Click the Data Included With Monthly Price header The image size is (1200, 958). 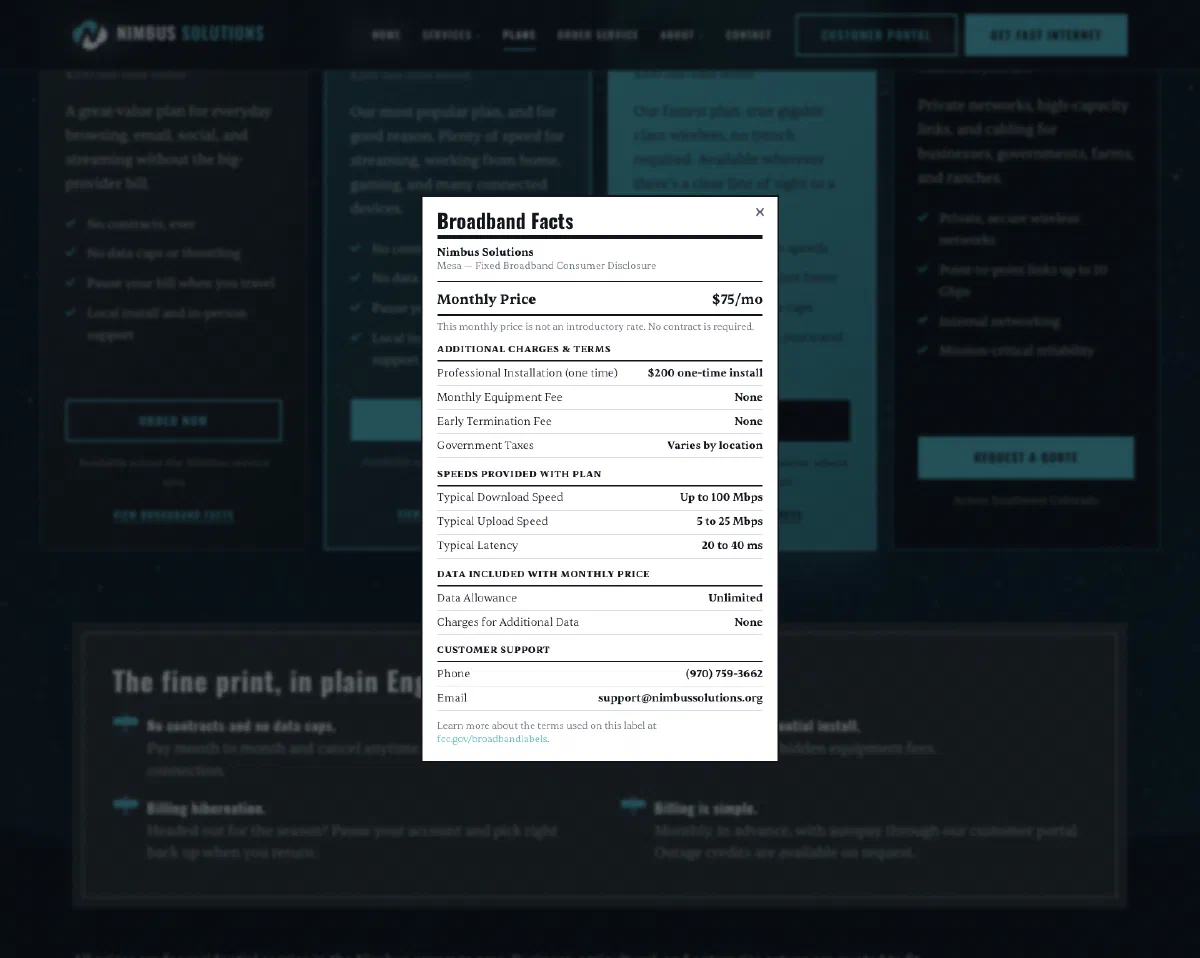point(543,574)
